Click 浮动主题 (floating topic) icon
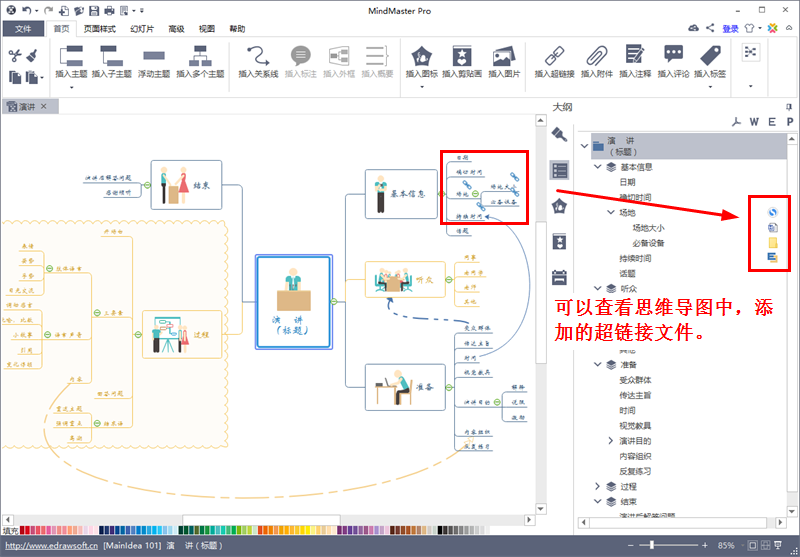This screenshot has height=557, width=800. (x=154, y=56)
